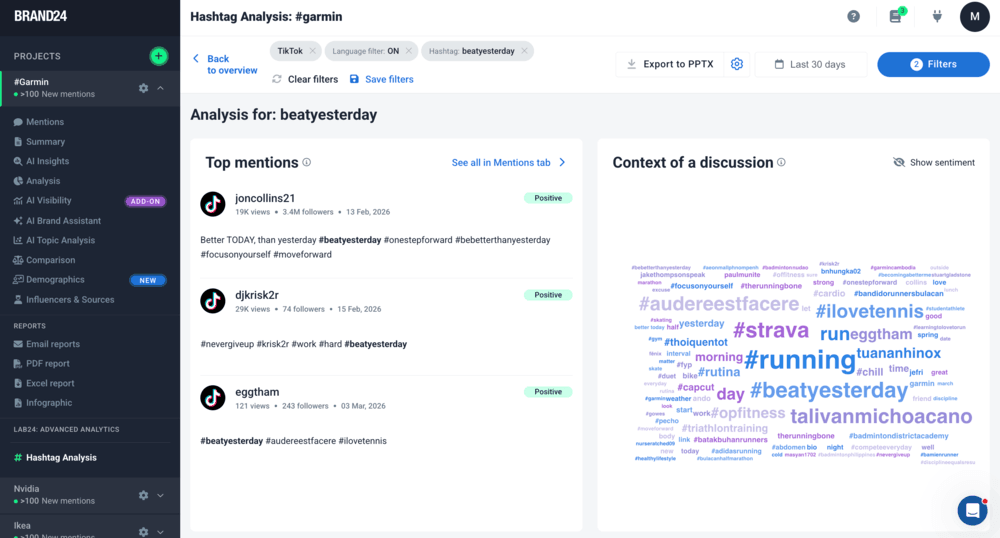Remove the Hashtag beatyesterday filter chip

524,51
